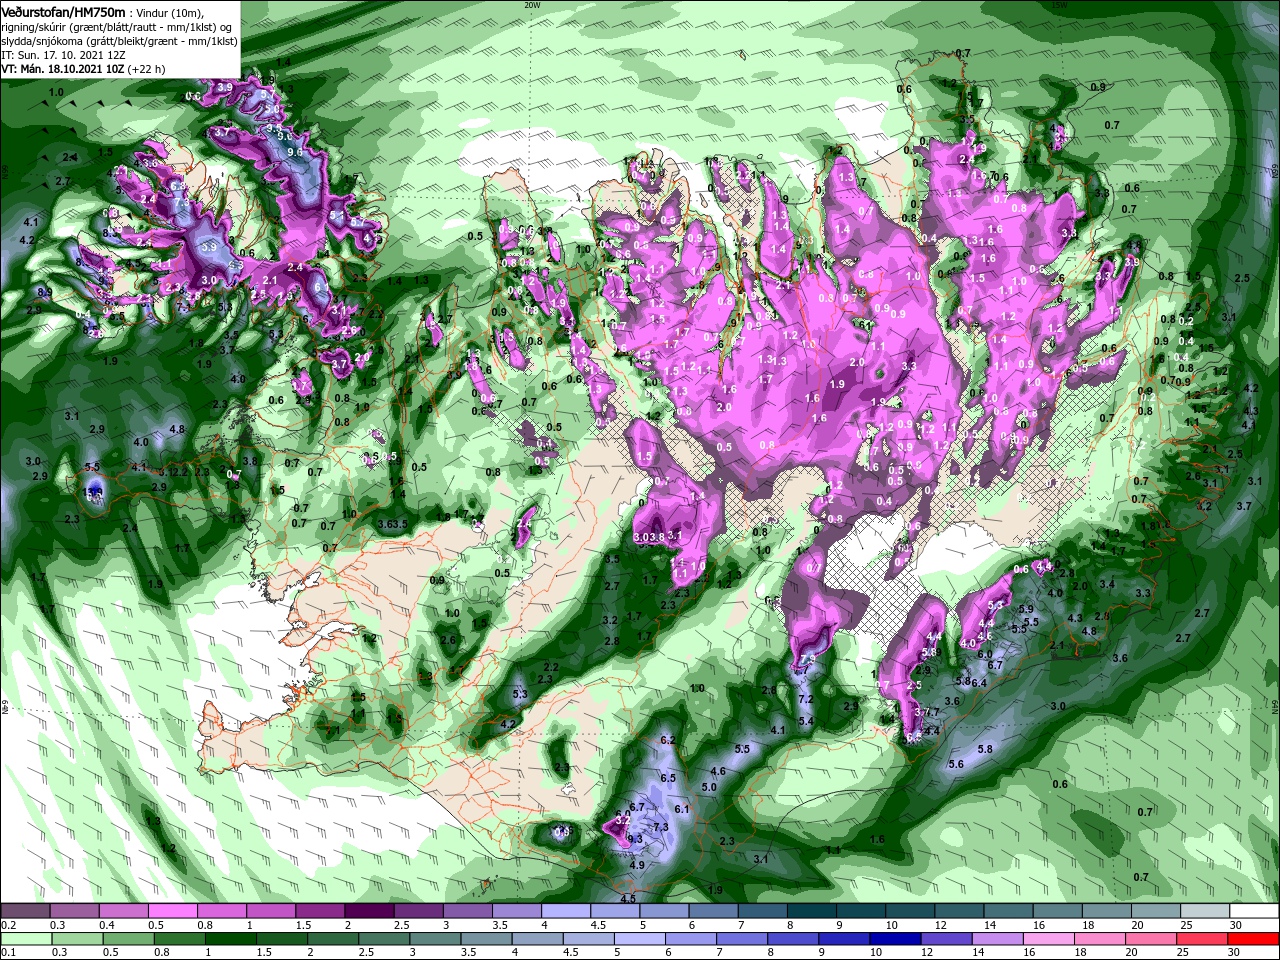Viewport: 1280px width, 960px height.
Task: Click the medium green 0.5 rain swatch
Action: click(128, 939)
